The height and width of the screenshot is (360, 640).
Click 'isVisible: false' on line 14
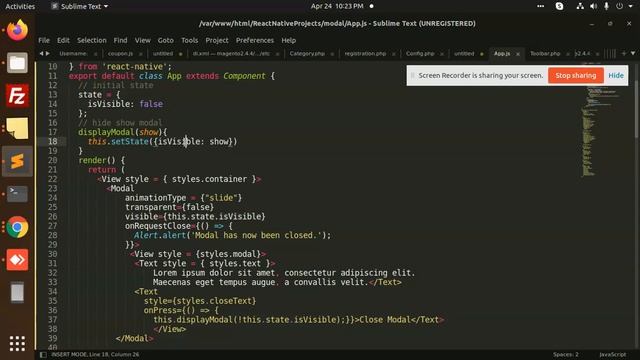pos(125,104)
